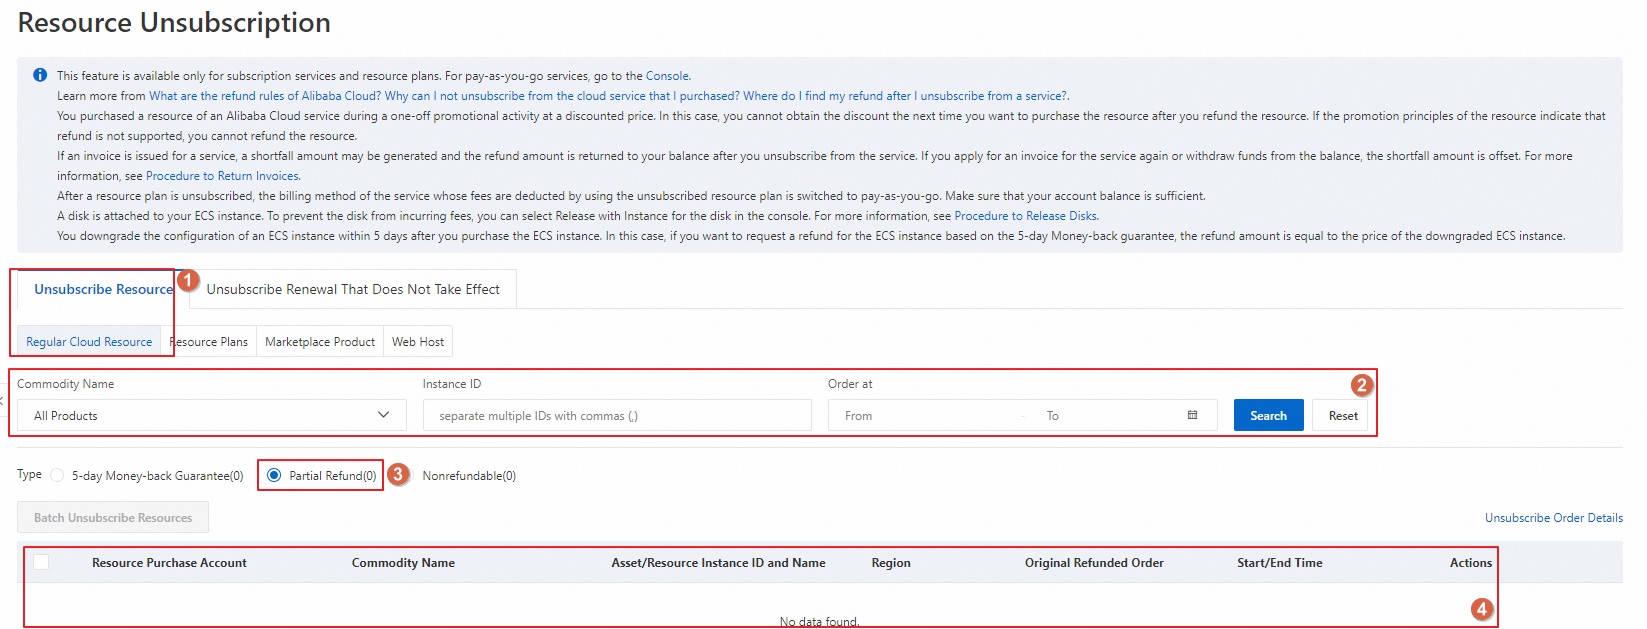Click the No data found message
Image resolution: width=1647 pixels, height=629 pixels.
[x=819, y=622]
